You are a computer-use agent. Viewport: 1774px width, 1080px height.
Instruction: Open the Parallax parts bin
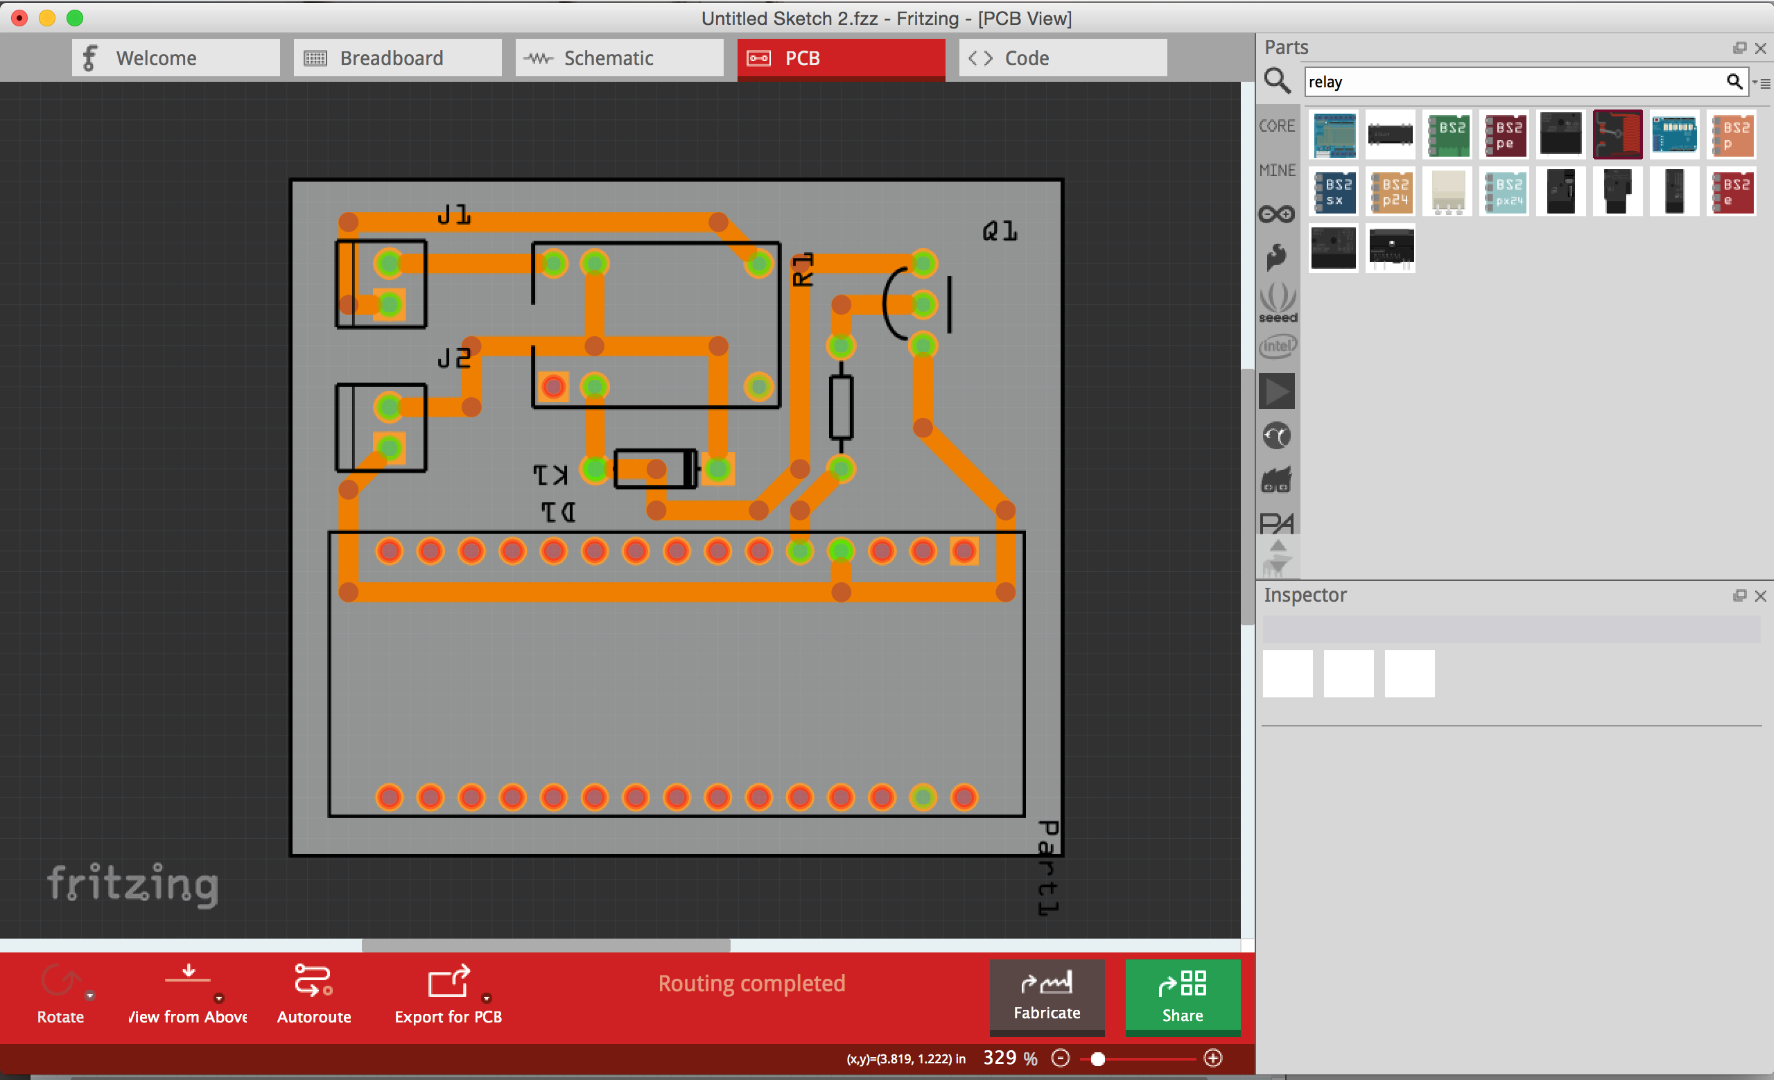[x=1277, y=521]
